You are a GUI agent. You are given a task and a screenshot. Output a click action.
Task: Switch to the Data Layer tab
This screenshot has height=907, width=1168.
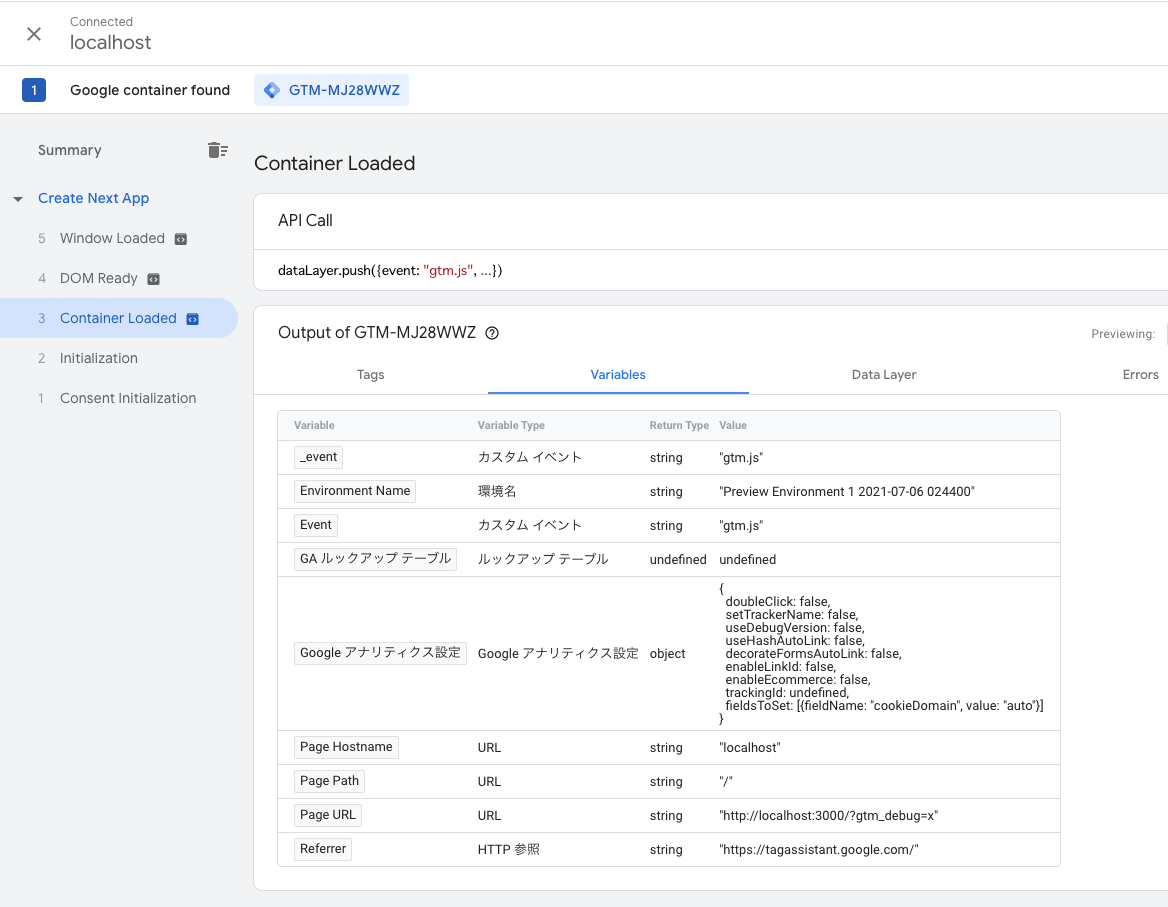(x=883, y=375)
